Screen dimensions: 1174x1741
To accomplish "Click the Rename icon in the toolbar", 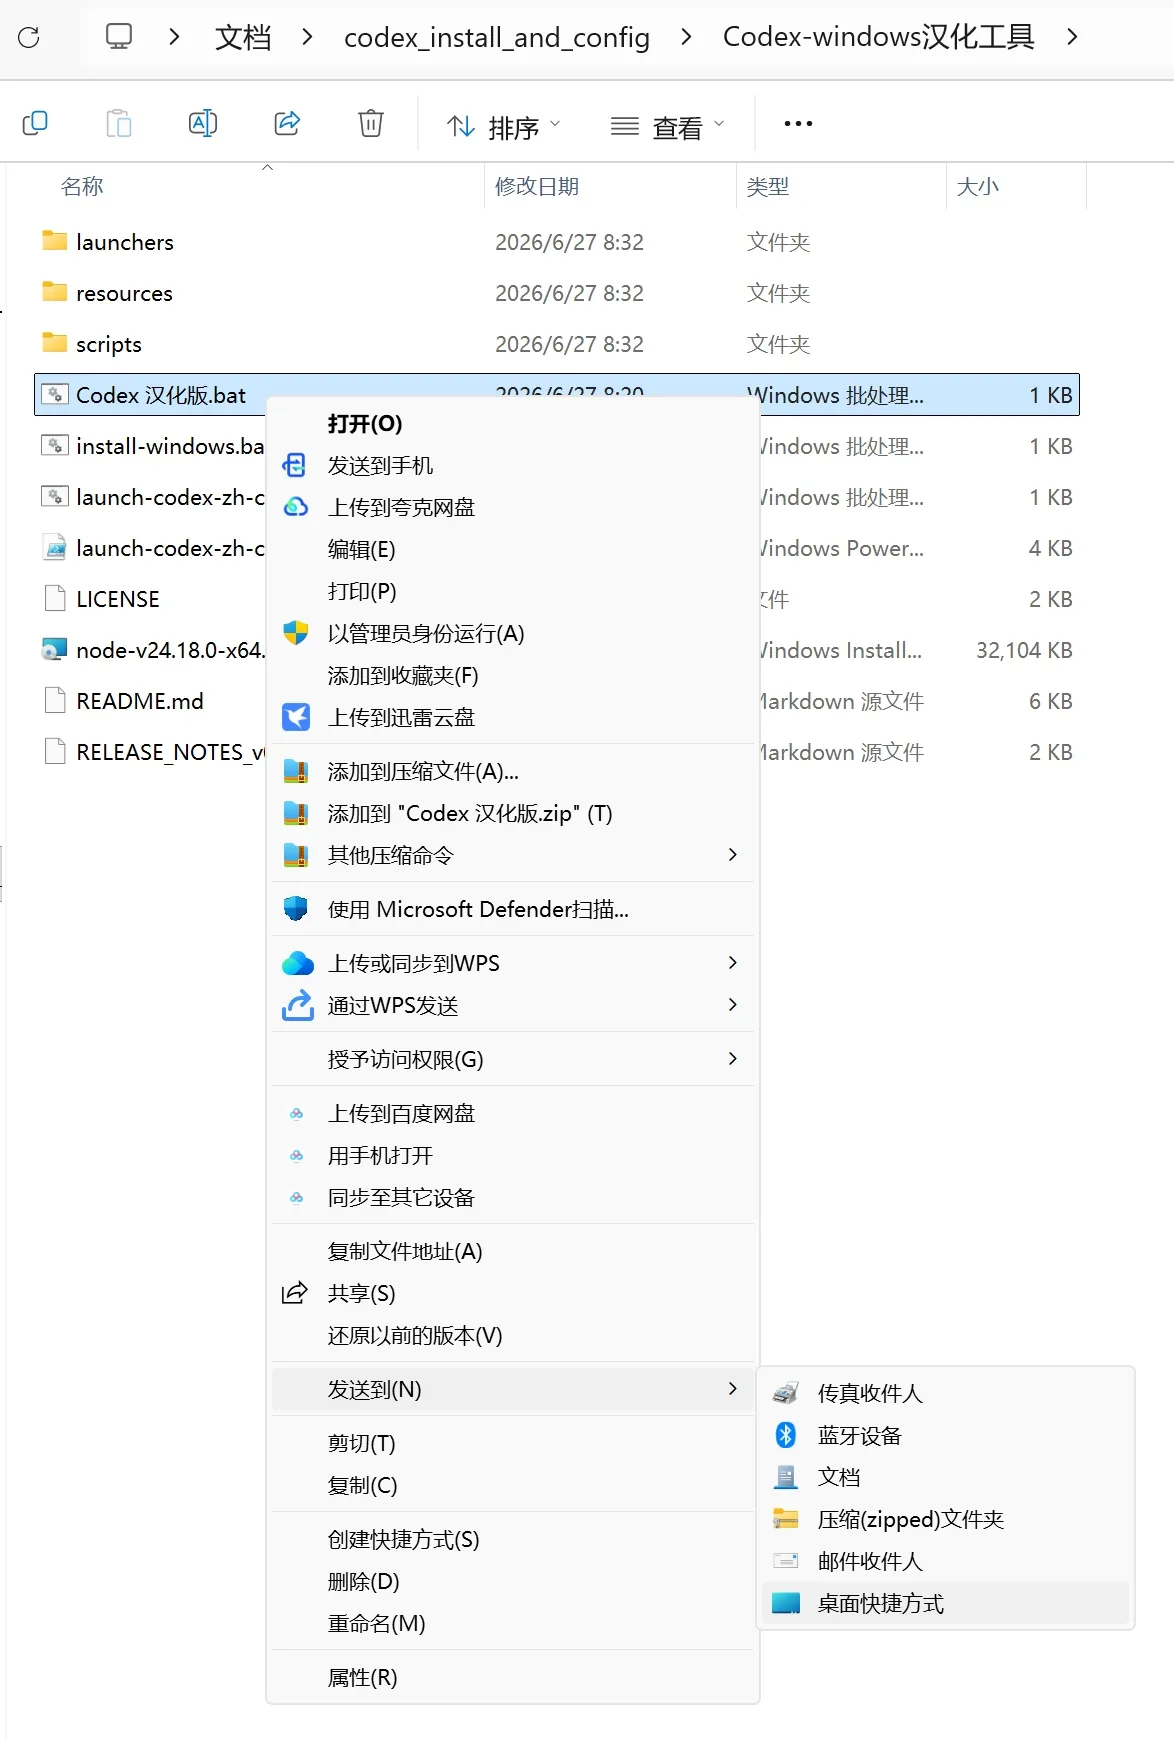I will tap(203, 123).
